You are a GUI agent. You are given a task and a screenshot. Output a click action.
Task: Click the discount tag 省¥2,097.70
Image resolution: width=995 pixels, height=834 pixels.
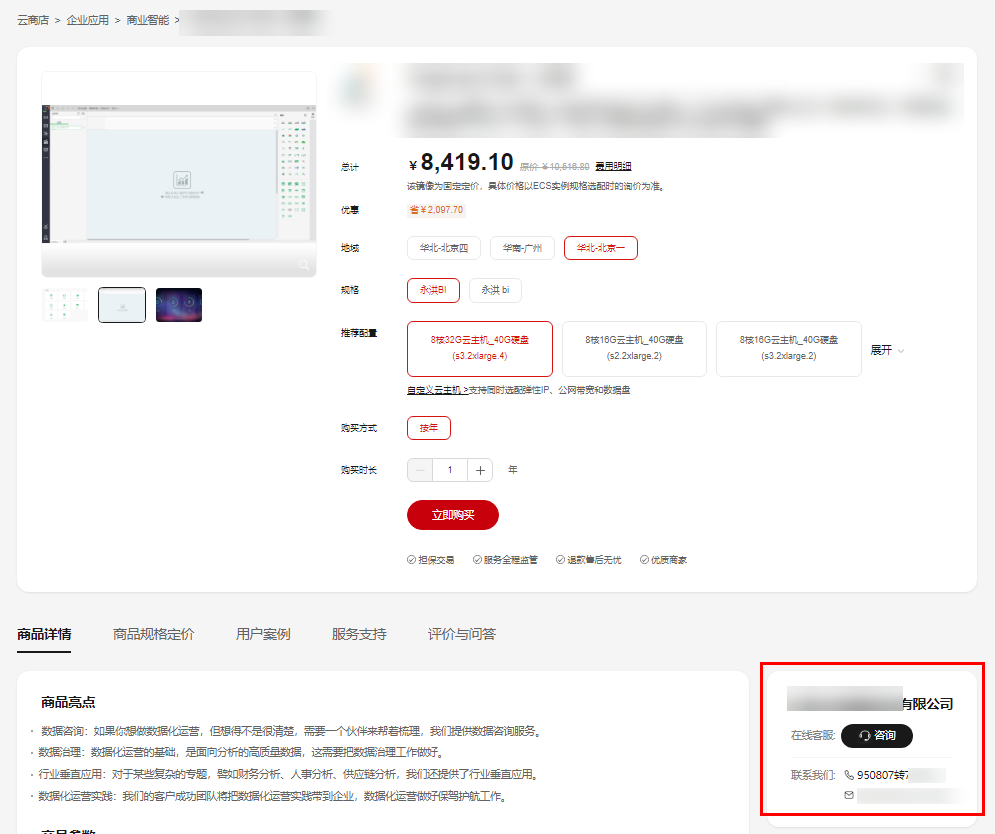tap(436, 210)
